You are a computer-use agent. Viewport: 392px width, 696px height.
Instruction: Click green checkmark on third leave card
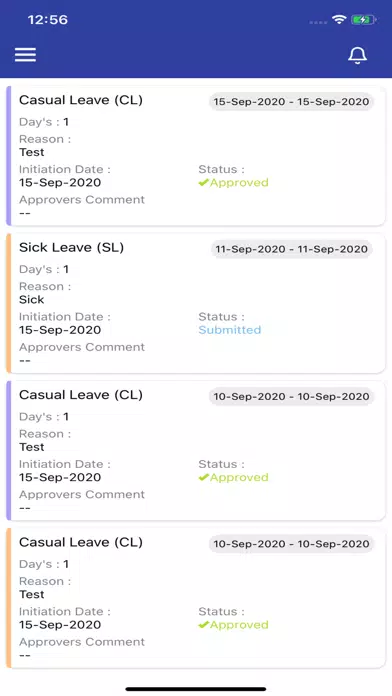pos(204,477)
